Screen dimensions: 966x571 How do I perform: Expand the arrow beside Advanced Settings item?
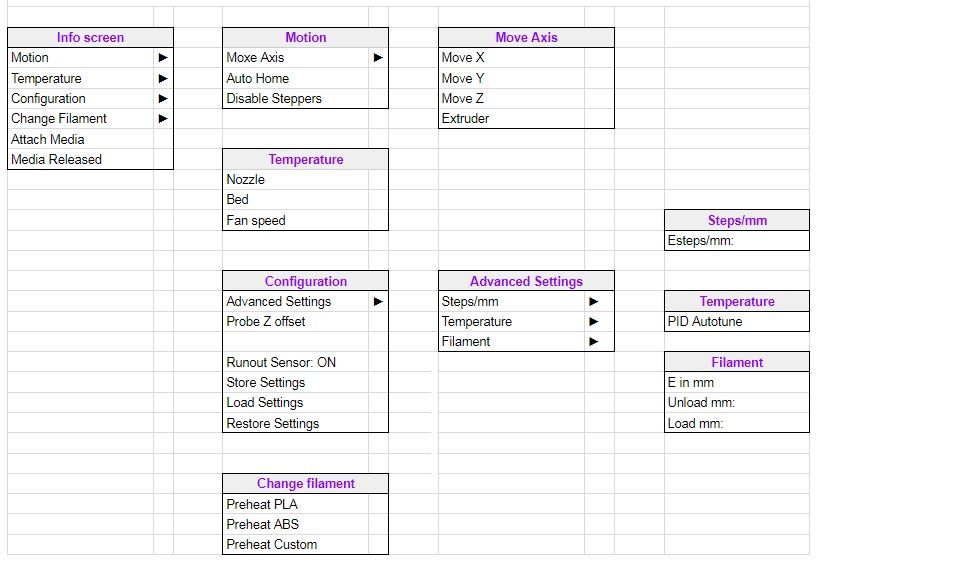coord(378,301)
